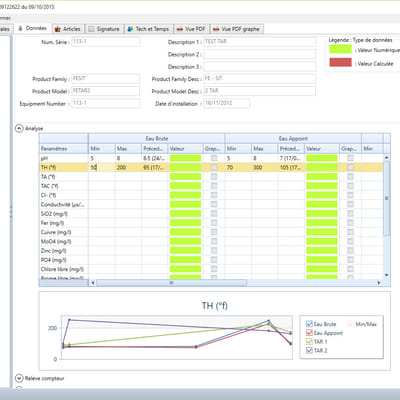Collapse the Analyse section
The width and height of the screenshot is (400, 400).
[x=19, y=128]
